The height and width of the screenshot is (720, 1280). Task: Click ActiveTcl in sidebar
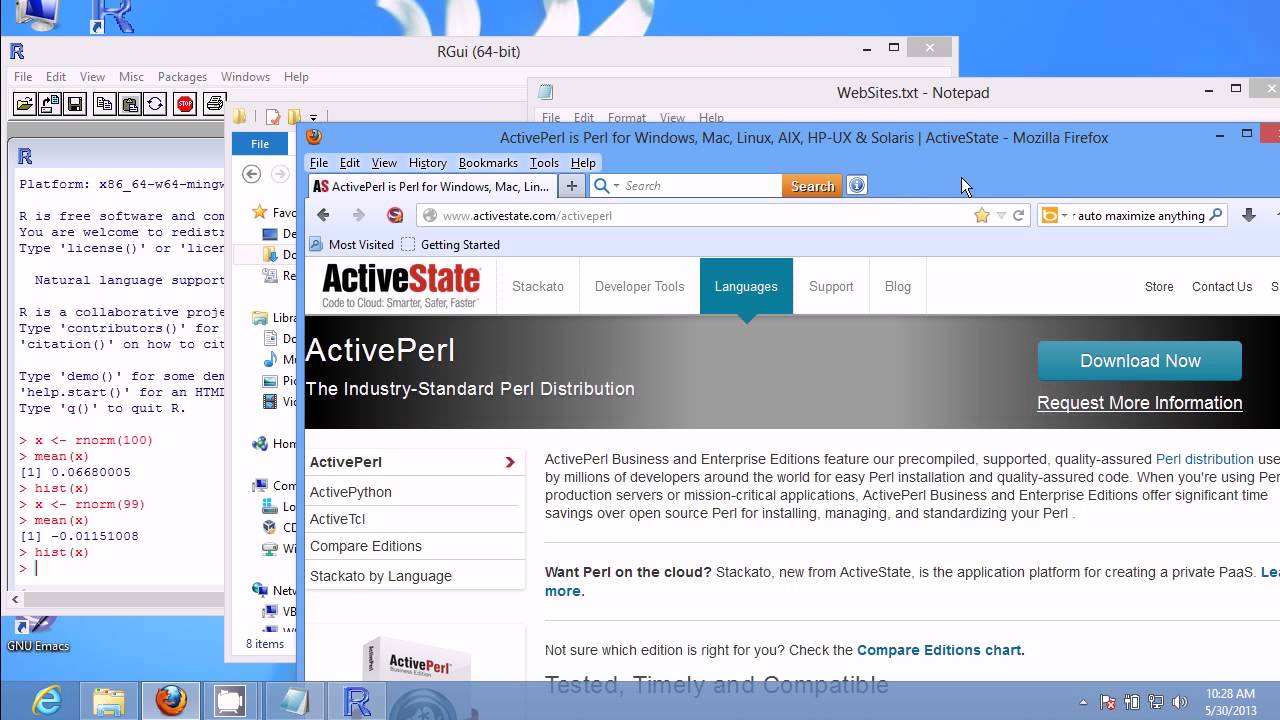337,519
